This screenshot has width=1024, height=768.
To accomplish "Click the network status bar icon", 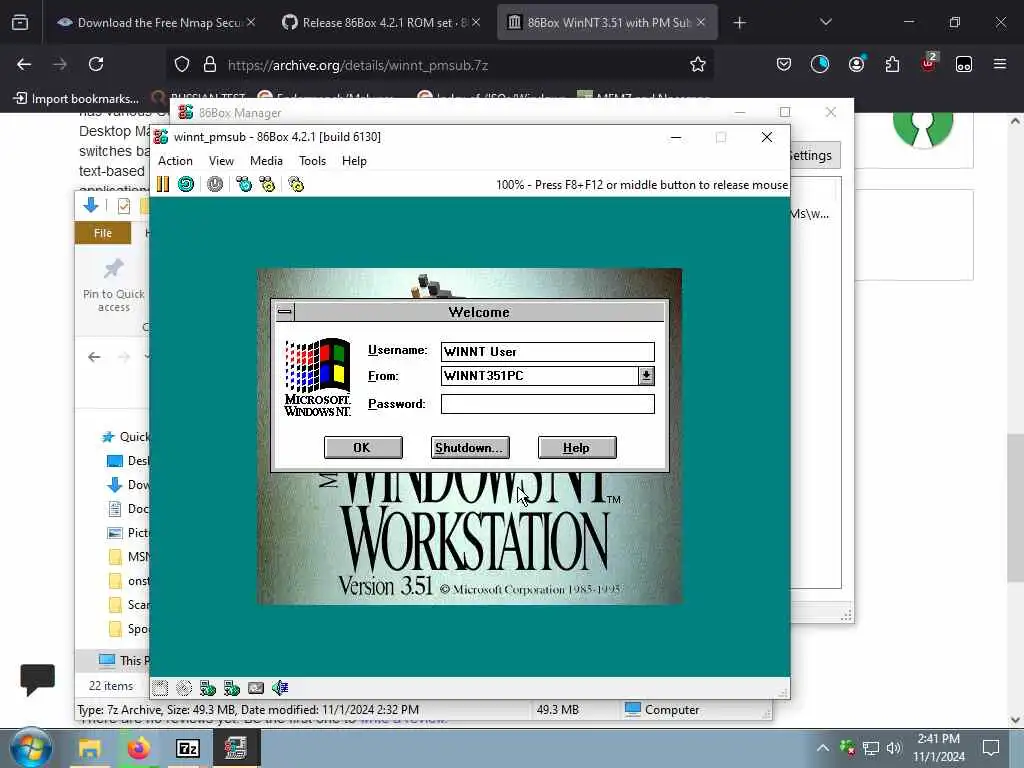I will click(256, 688).
